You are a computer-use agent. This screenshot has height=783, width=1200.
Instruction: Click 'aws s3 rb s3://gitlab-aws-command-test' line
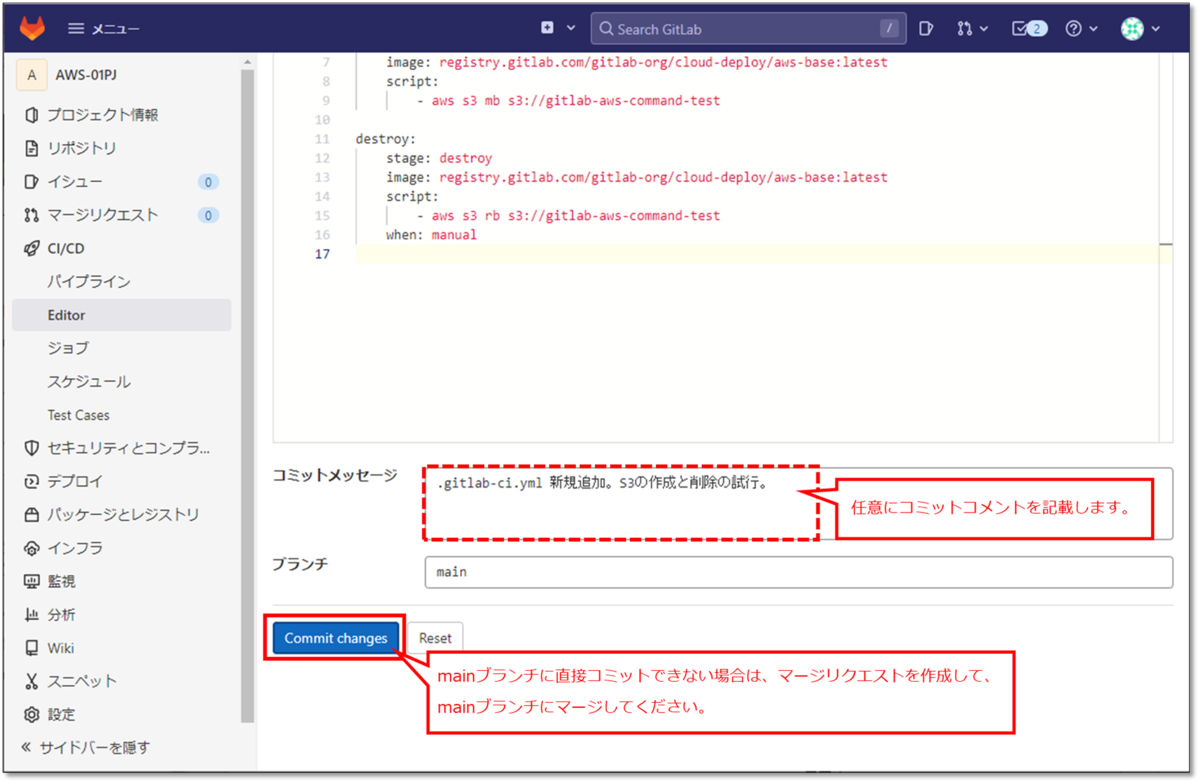[x=568, y=215]
